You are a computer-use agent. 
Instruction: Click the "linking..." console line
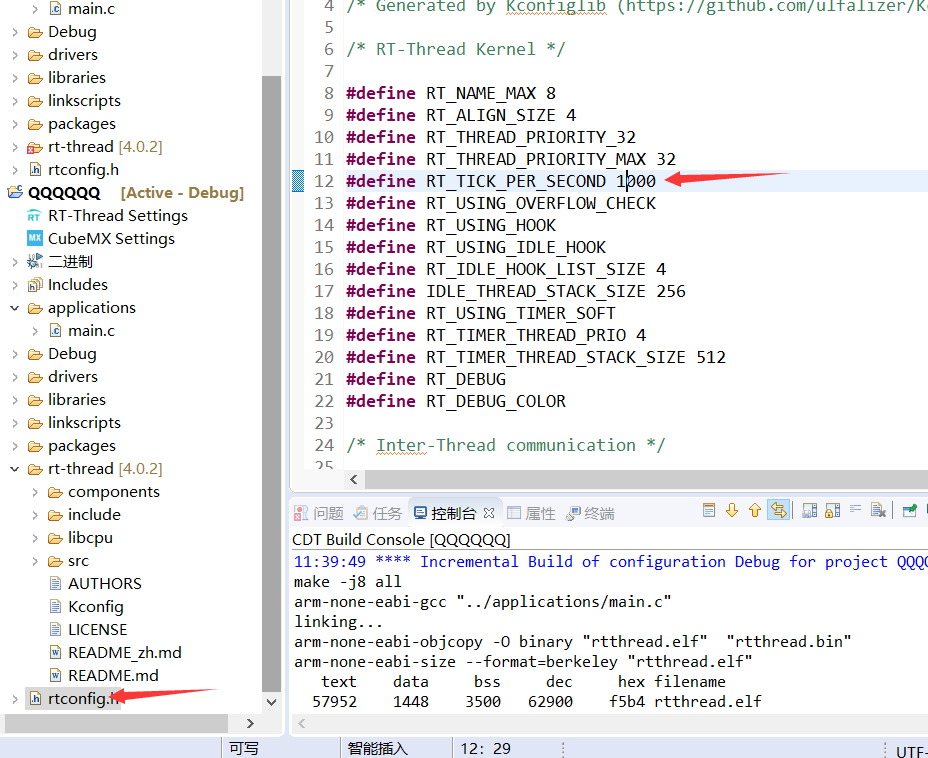(339, 622)
